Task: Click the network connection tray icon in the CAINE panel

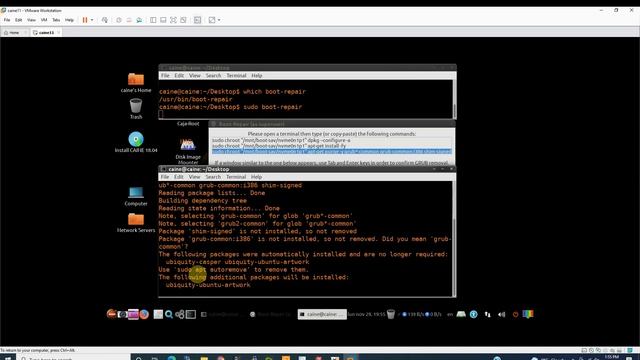Action: tap(487, 314)
